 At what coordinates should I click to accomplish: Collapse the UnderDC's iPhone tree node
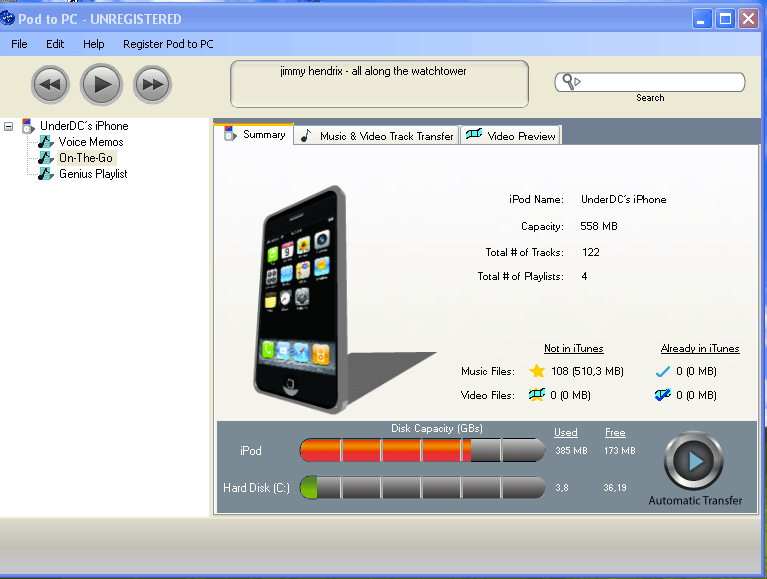click(x=8, y=126)
